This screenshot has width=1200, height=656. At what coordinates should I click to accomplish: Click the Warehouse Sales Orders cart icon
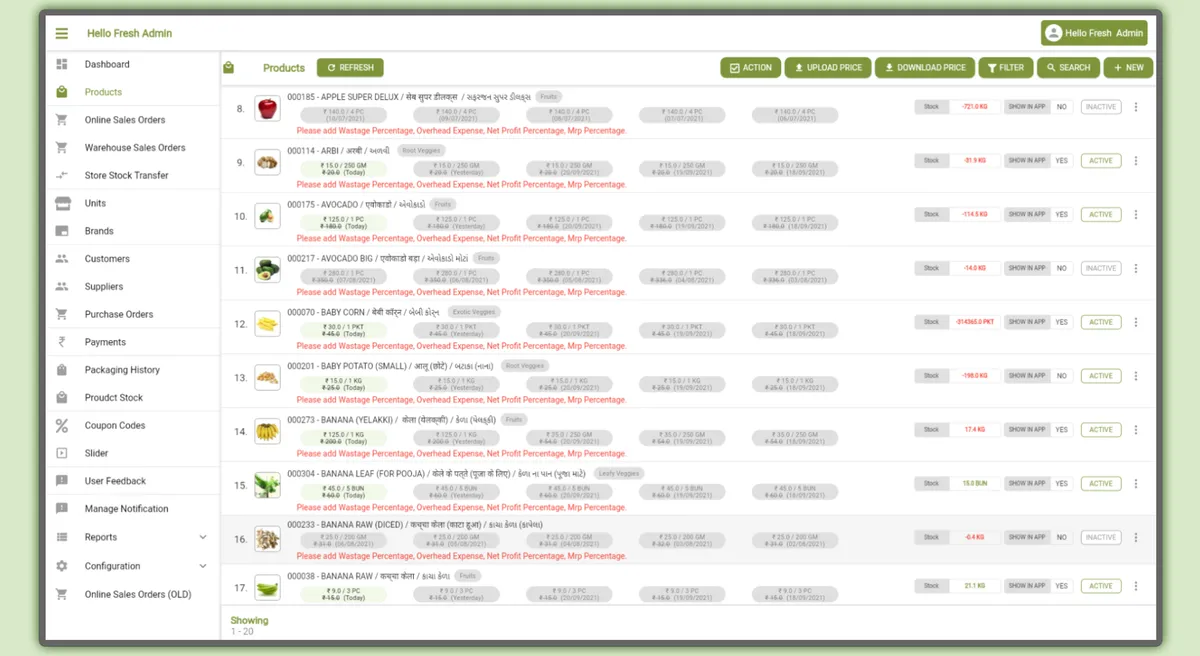pos(62,147)
